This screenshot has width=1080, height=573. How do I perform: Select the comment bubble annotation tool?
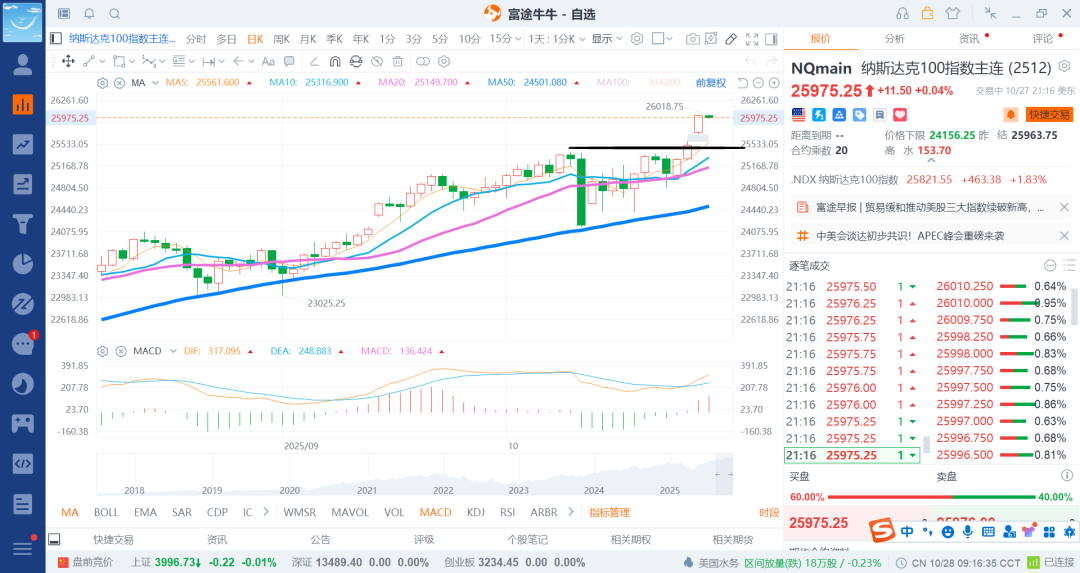(x=289, y=61)
